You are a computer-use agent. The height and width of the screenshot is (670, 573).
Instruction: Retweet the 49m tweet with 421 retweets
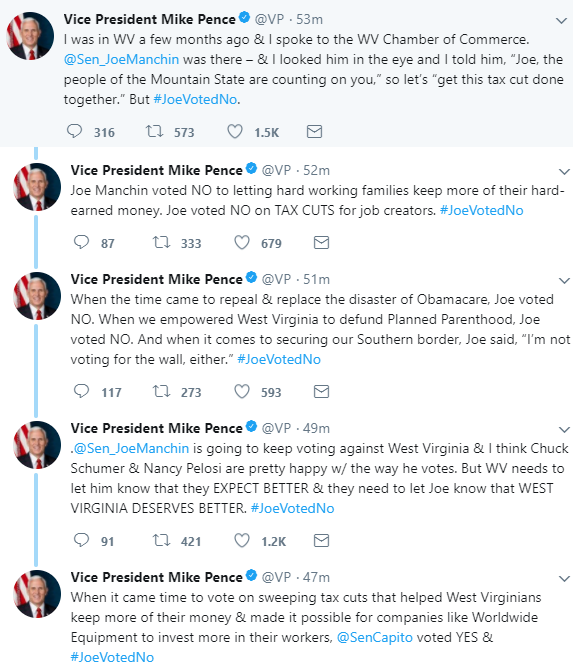[162, 540]
